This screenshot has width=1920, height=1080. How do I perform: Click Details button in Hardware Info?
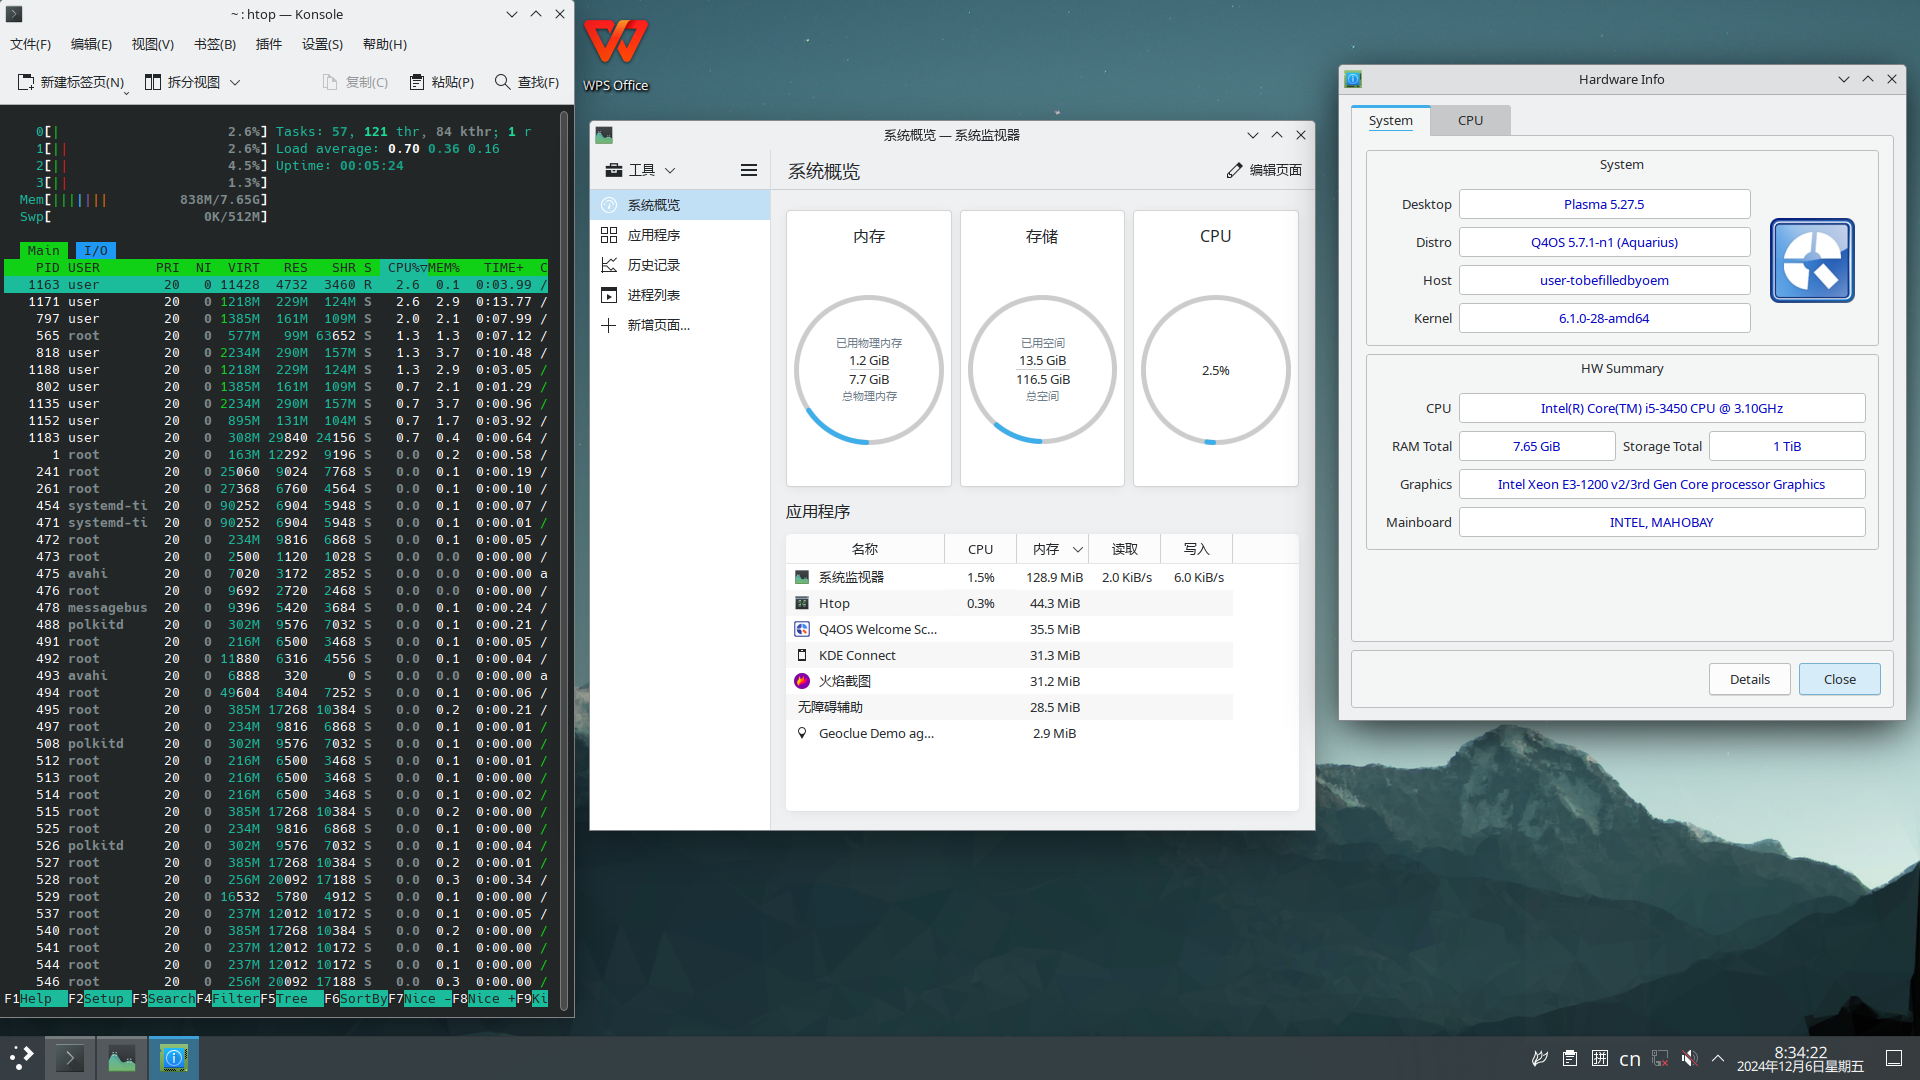[x=1749, y=679]
